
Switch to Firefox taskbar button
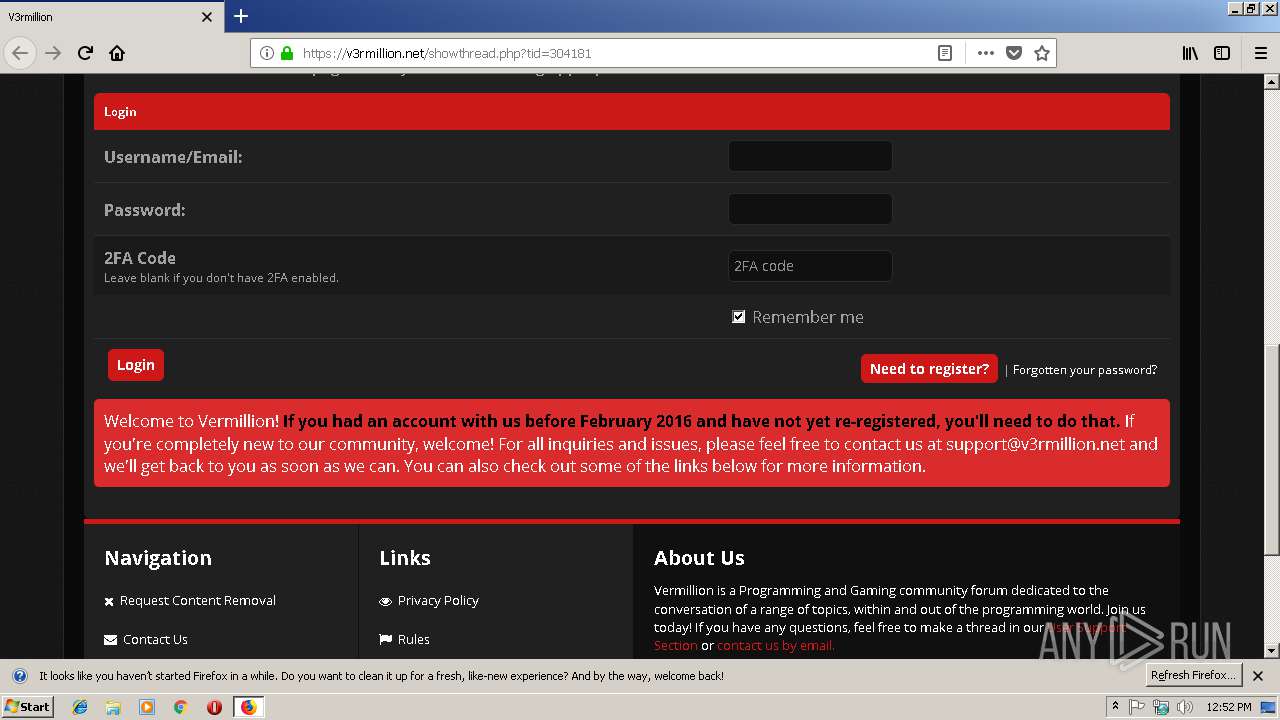coord(248,707)
